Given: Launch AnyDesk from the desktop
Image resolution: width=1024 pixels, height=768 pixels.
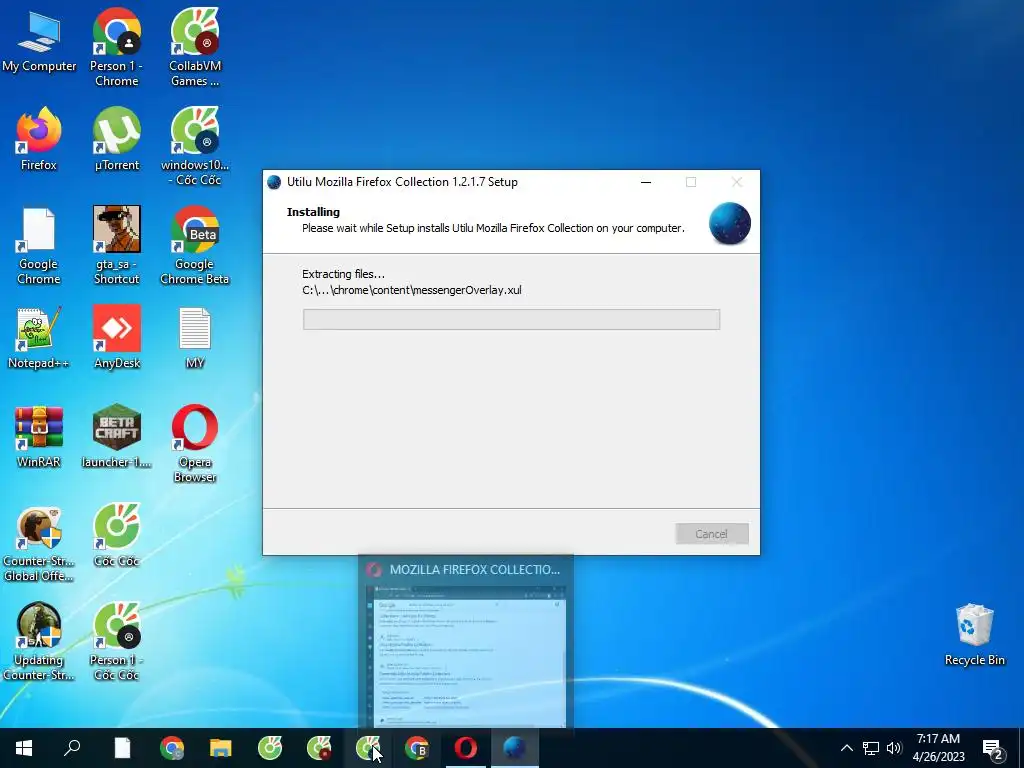Looking at the screenshot, I should 116,338.
